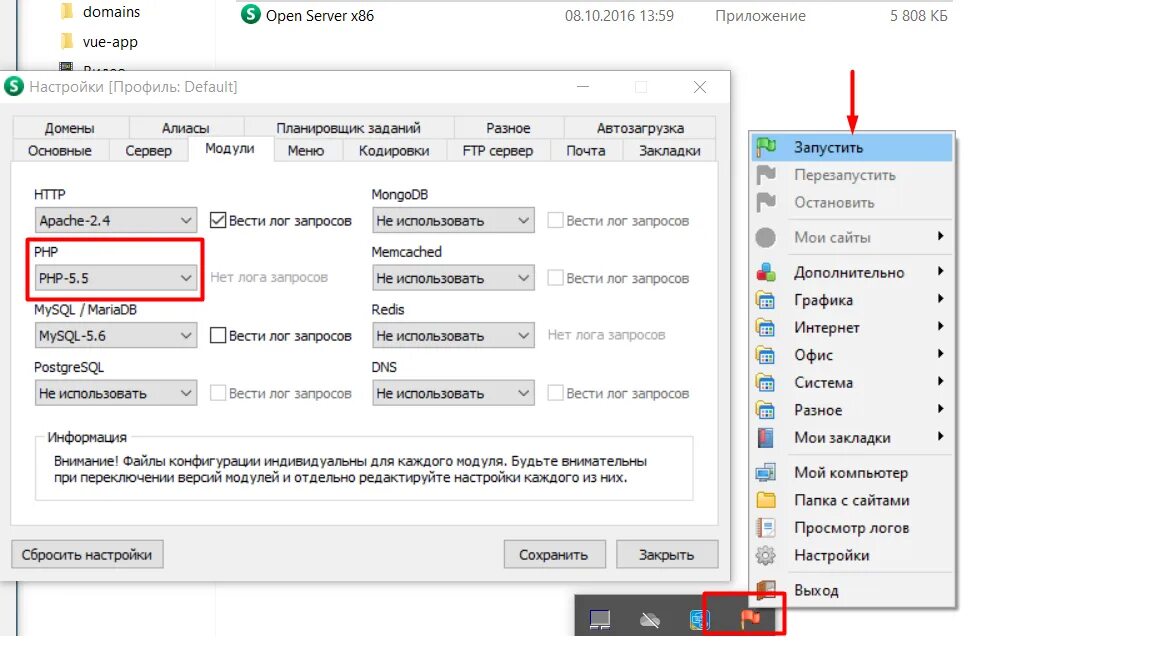Open the Redis module dropdown
The width and height of the screenshot is (1152, 648).
tap(453, 336)
